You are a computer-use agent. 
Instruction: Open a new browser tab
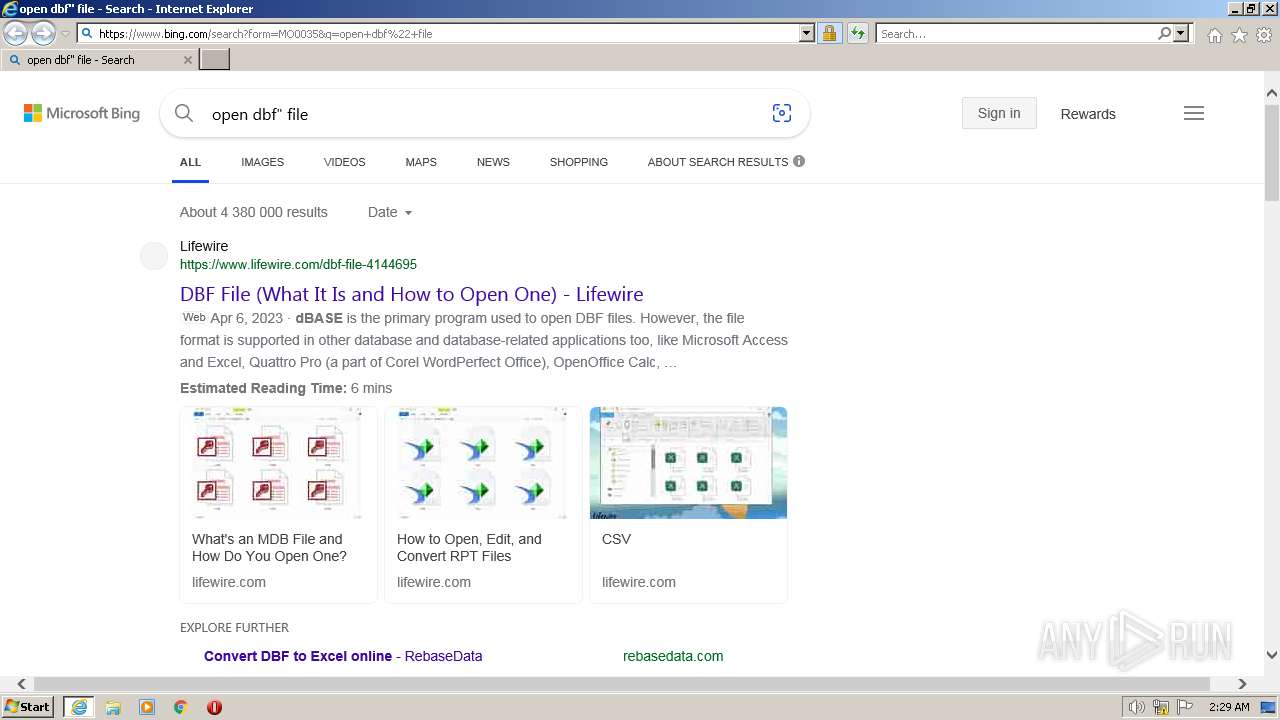[215, 60]
